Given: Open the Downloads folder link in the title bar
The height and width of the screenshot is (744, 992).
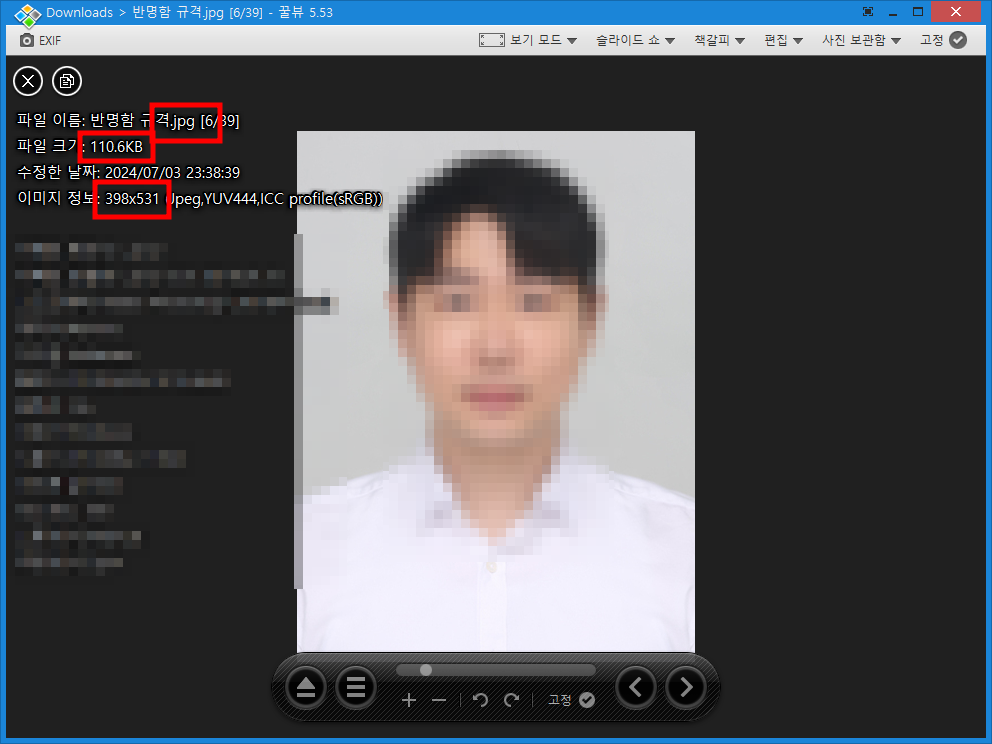Looking at the screenshot, I should [x=80, y=12].
